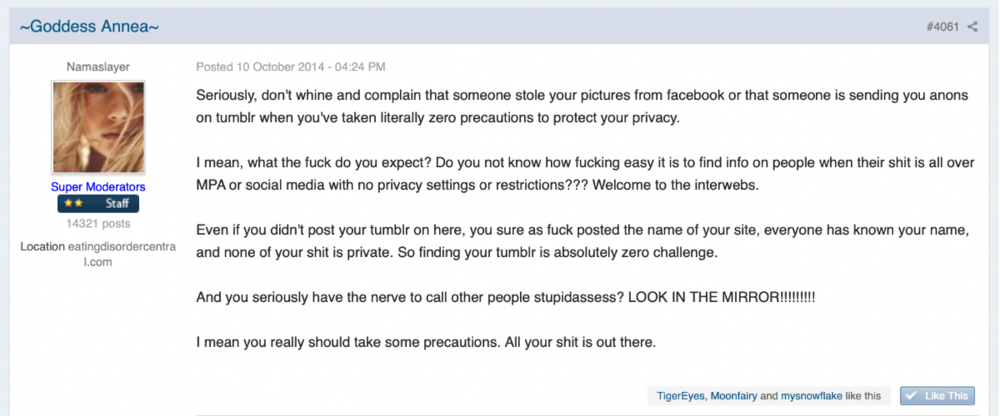Image resolution: width=1000 pixels, height=416 pixels.
Task: Click the final line about taking precautions
Action: click(426, 342)
